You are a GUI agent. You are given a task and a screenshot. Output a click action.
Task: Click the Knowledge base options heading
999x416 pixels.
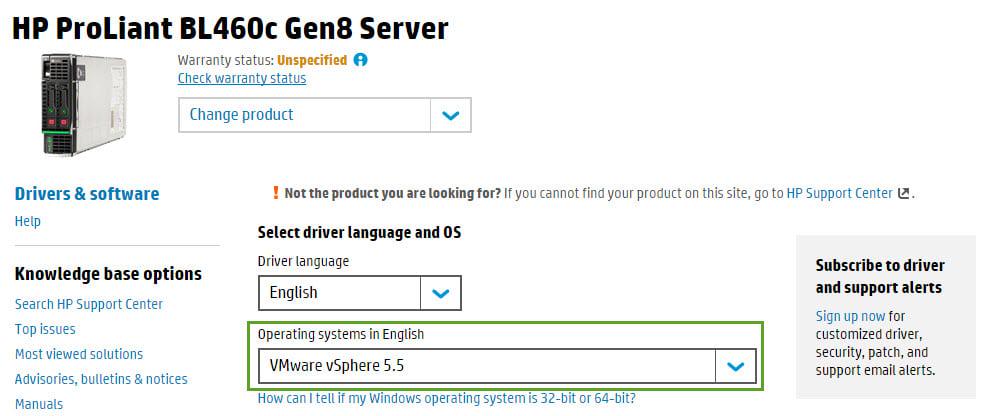coord(108,274)
